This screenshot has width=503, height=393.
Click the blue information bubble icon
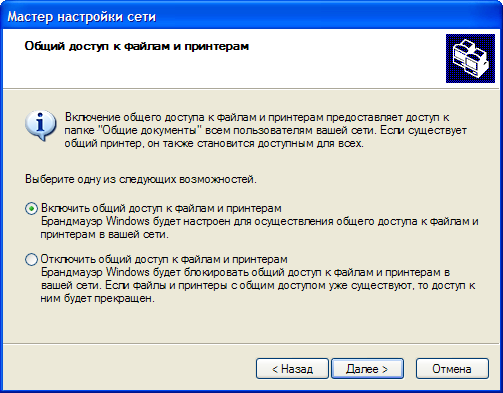point(40,126)
